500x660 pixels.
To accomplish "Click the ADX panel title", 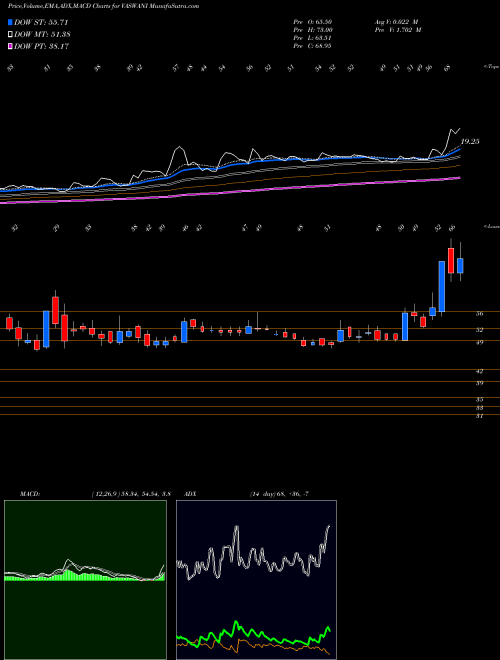I will coord(191,494).
